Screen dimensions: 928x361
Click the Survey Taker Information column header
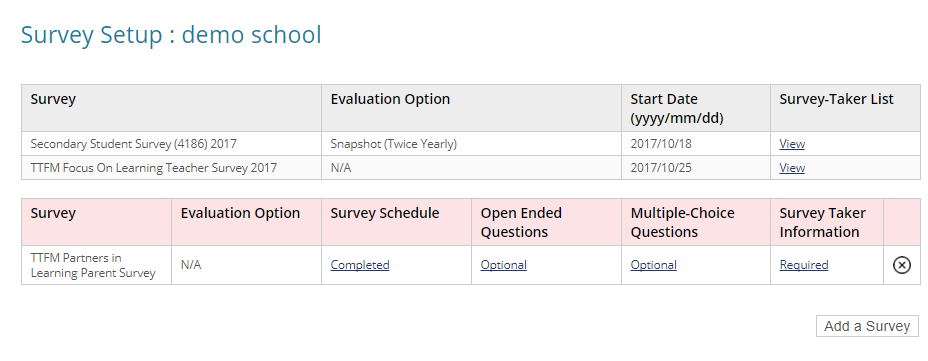pyautogui.click(x=827, y=222)
